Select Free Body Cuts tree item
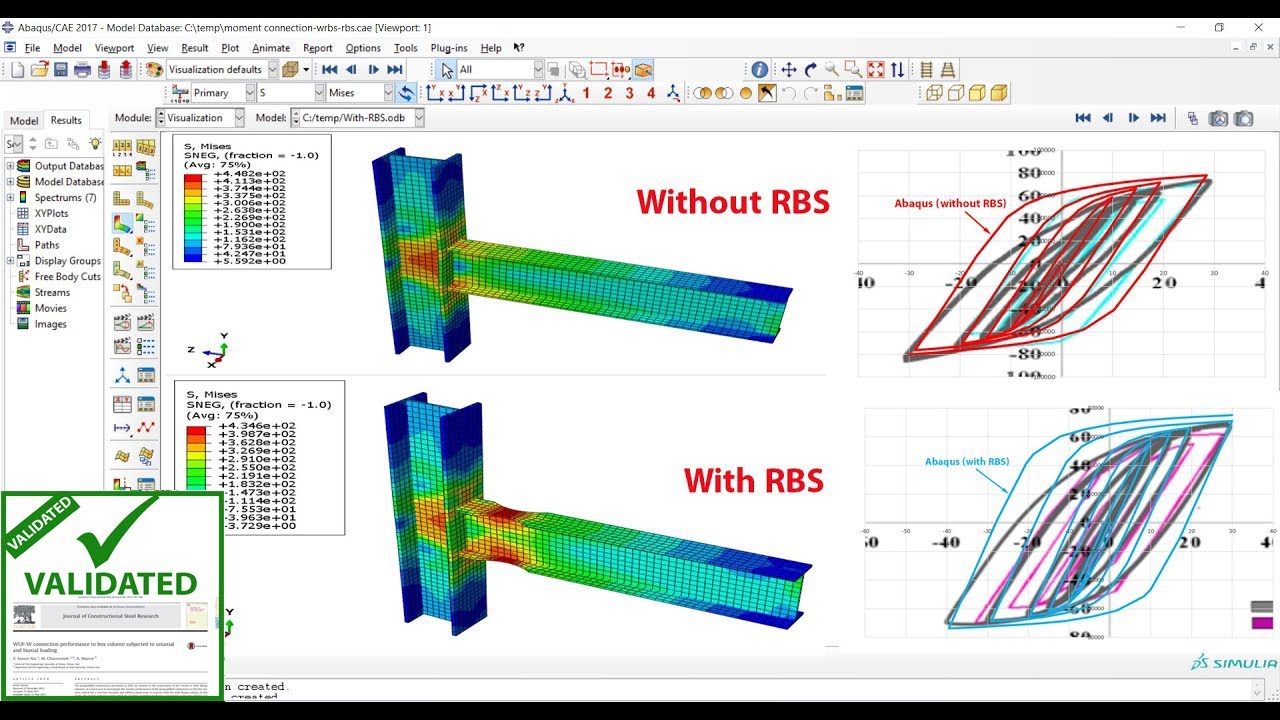 tap(67, 276)
